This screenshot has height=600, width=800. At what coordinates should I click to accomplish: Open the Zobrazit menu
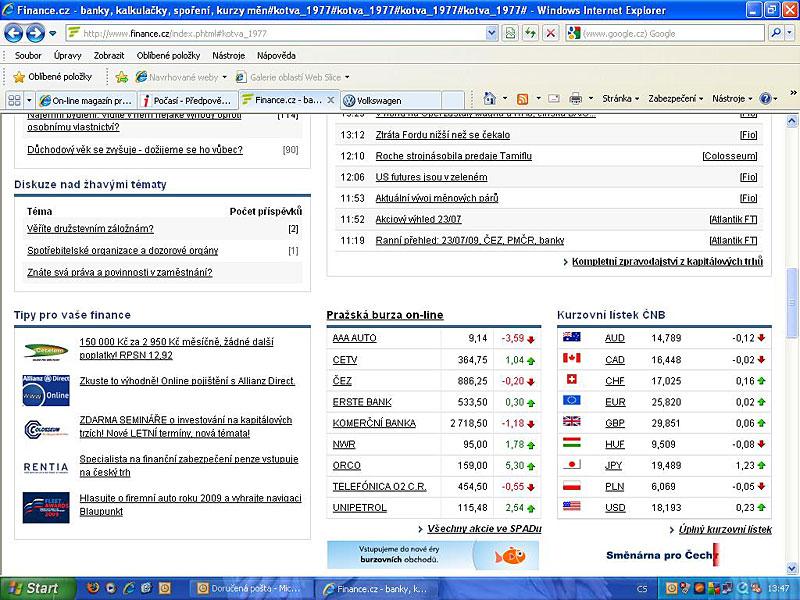pyautogui.click(x=109, y=56)
